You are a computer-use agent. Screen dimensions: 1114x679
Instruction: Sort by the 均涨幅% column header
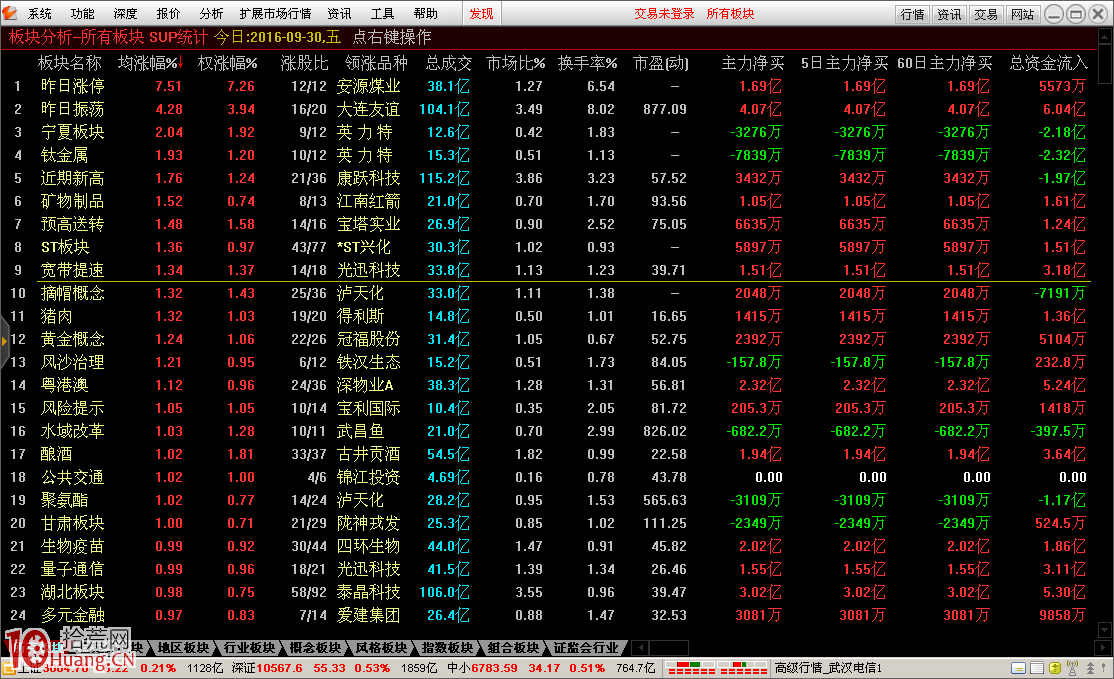[x=150, y=63]
